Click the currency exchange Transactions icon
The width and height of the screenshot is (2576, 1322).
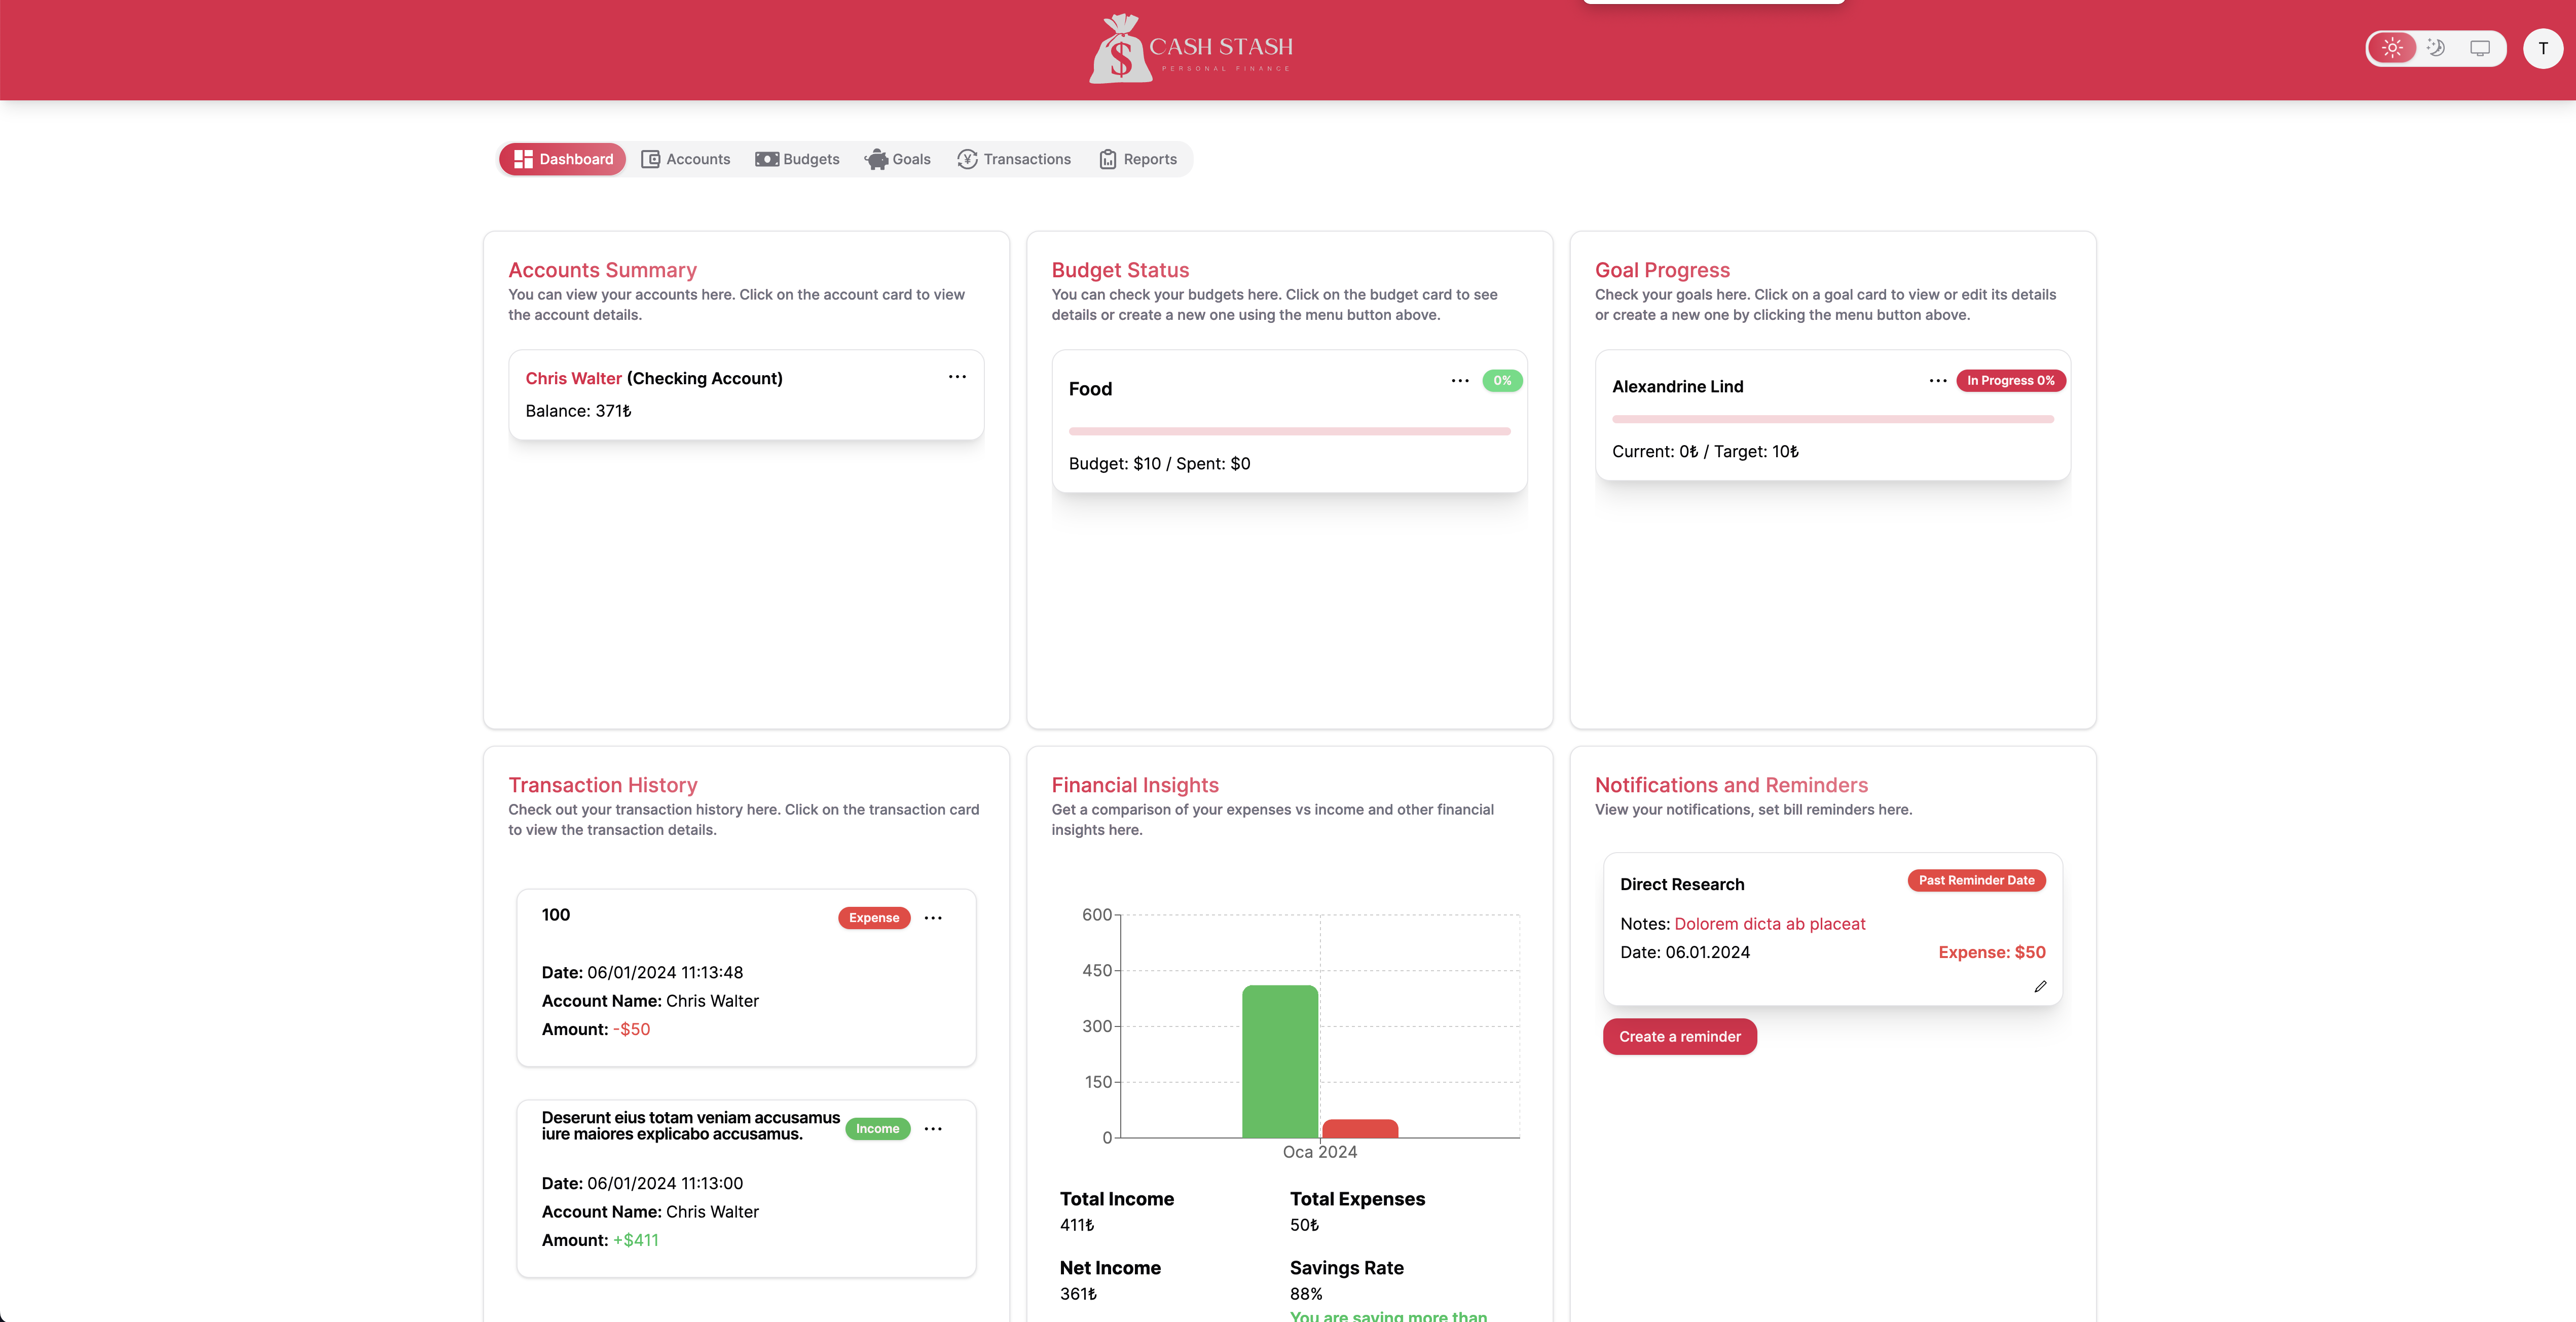pos(967,159)
